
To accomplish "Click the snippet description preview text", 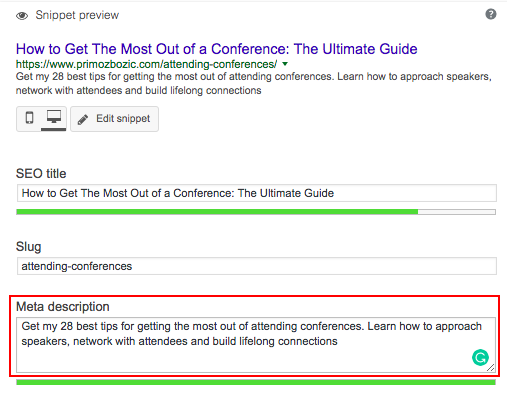I will [x=254, y=83].
